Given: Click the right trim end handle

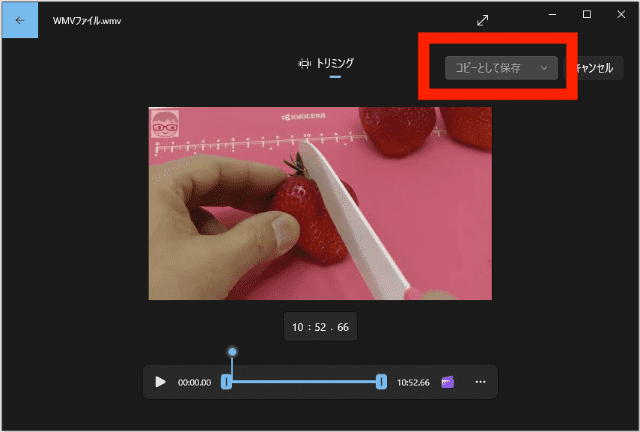Looking at the screenshot, I should tap(381, 382).
